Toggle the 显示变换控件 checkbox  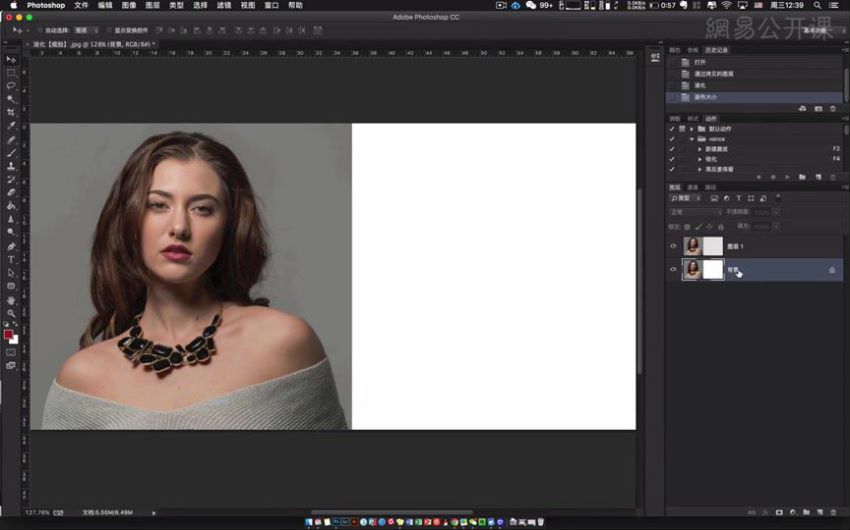(110, 30)
